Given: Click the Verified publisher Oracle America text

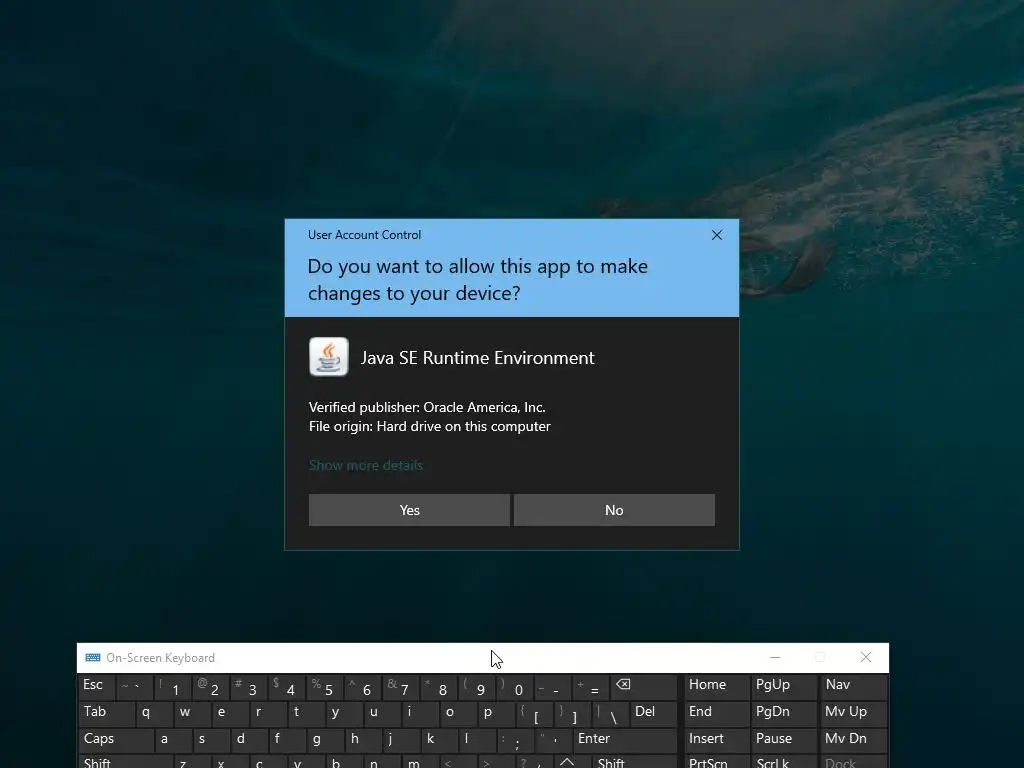Looking at the screenshot, I should pos(427,407).
